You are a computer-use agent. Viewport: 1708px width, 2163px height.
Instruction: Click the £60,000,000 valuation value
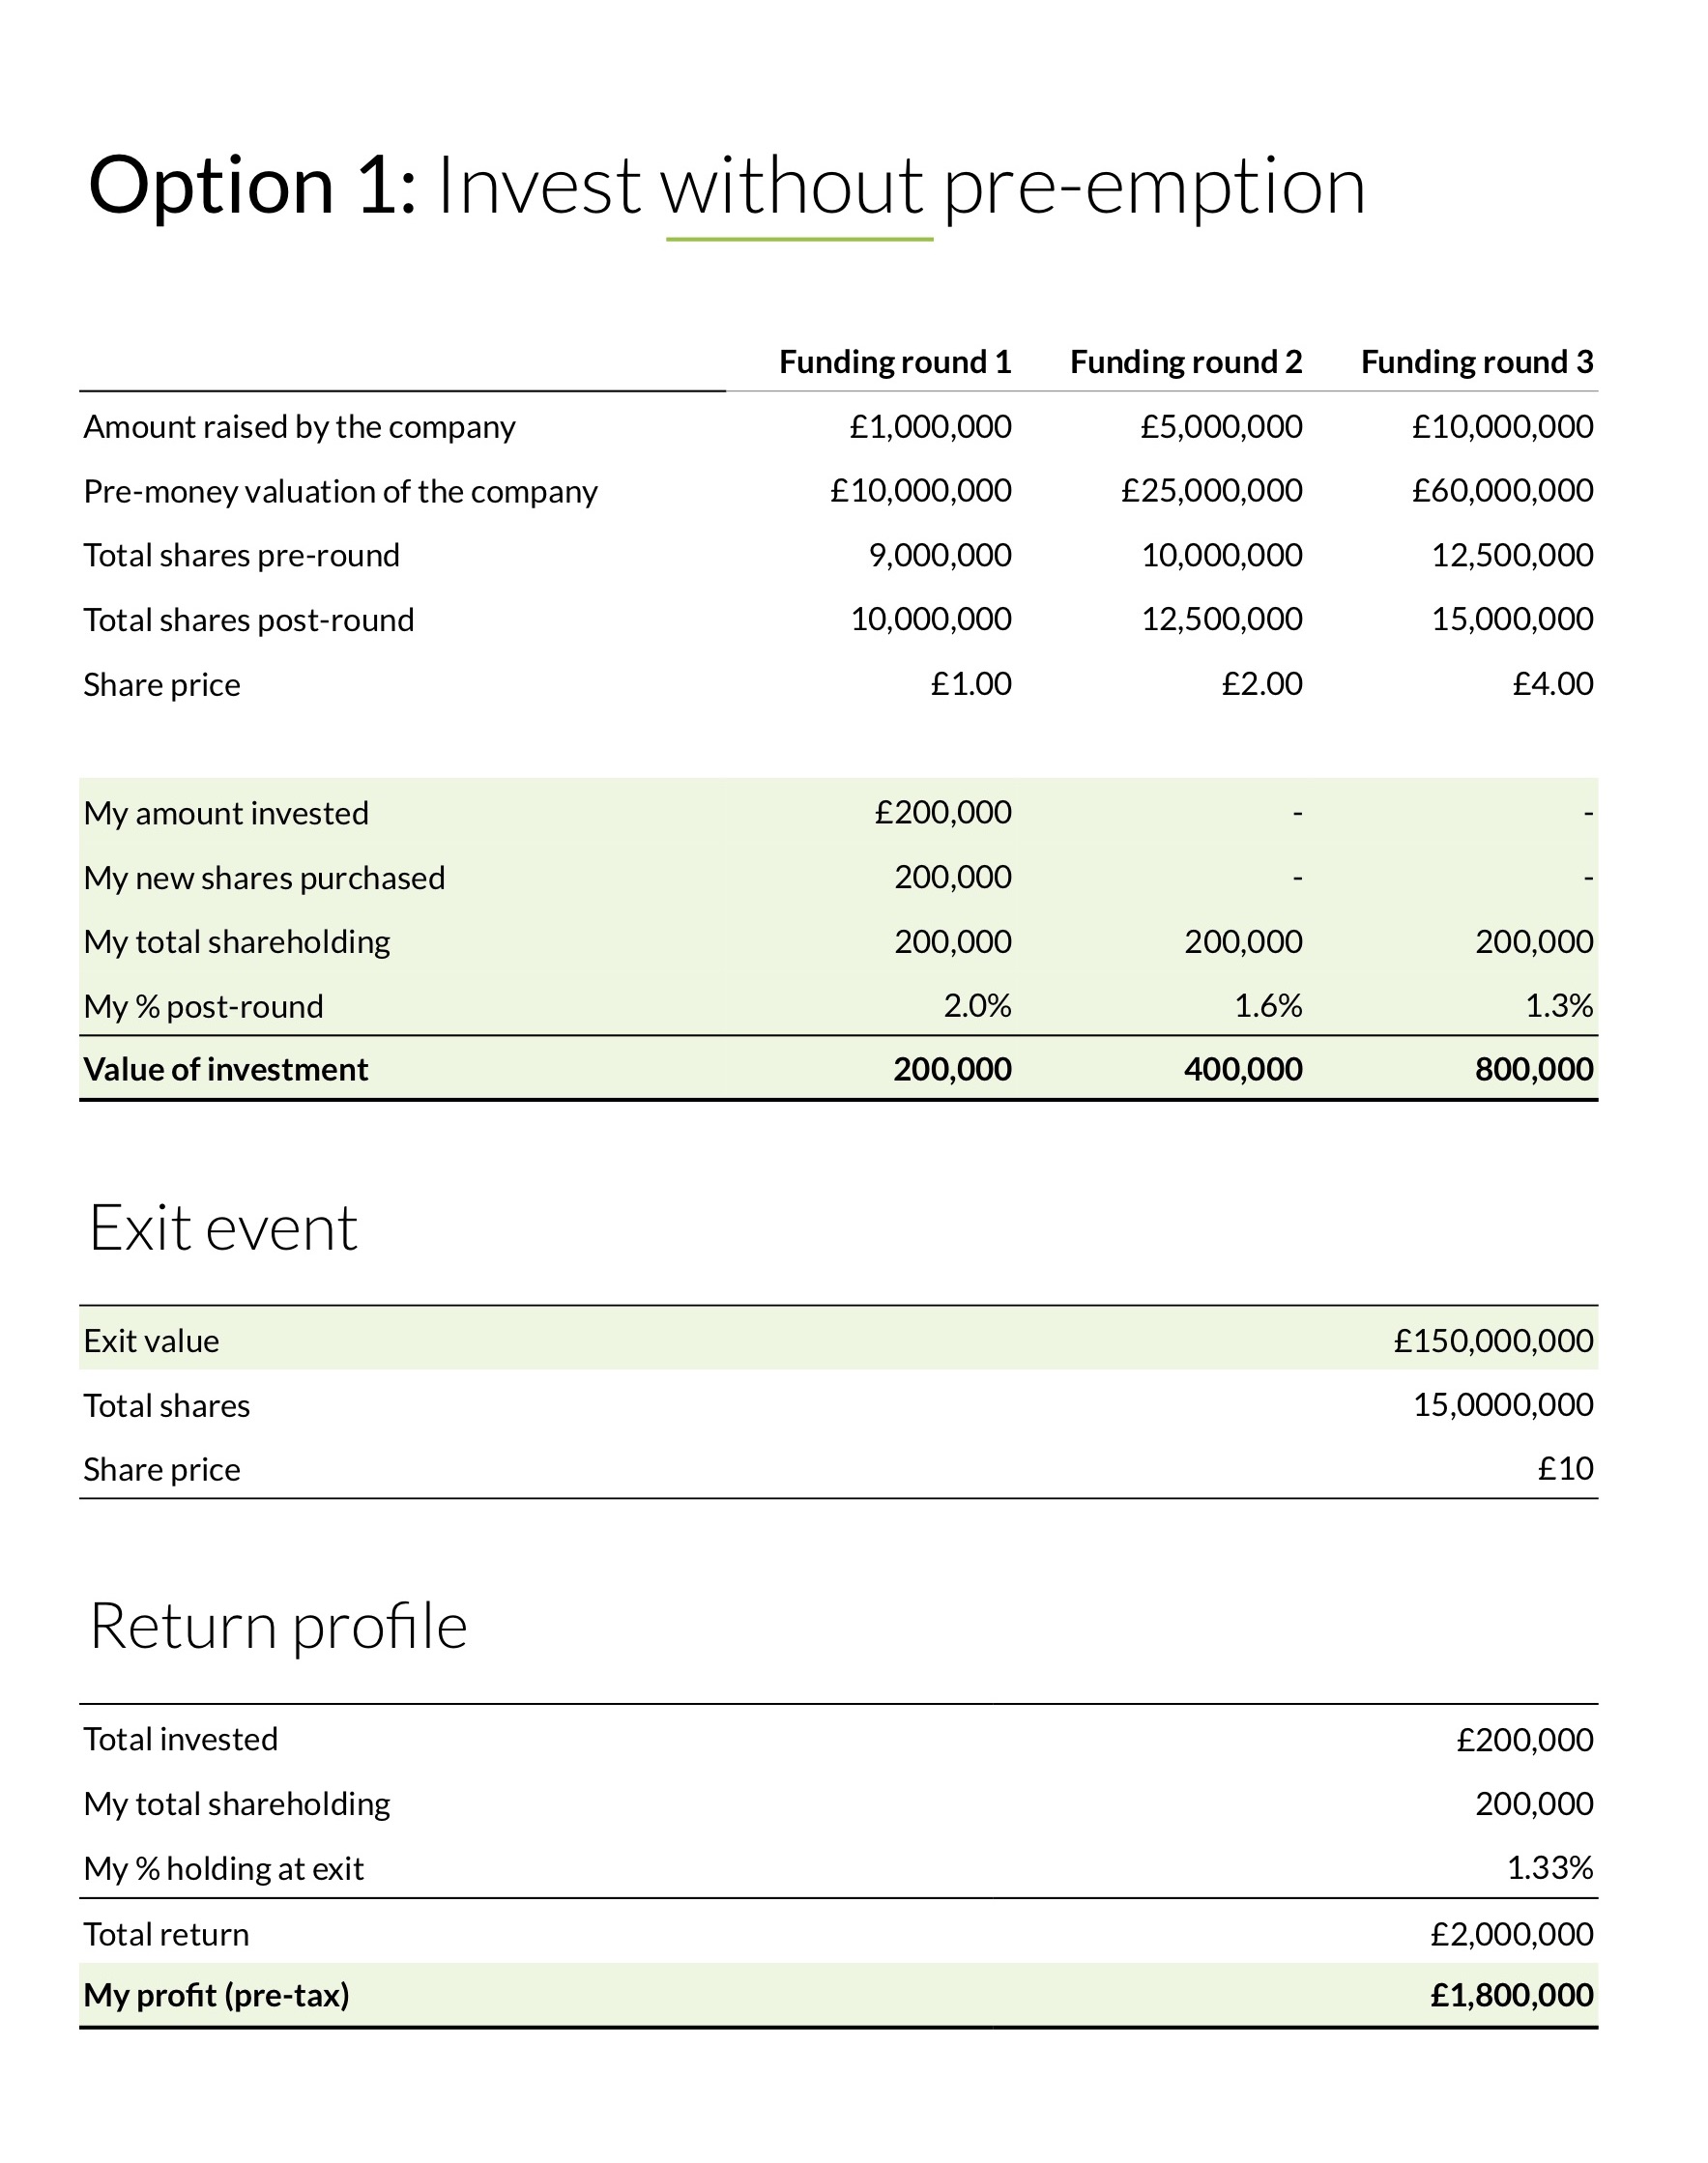pyautogui.click(x=1502, y=491)
